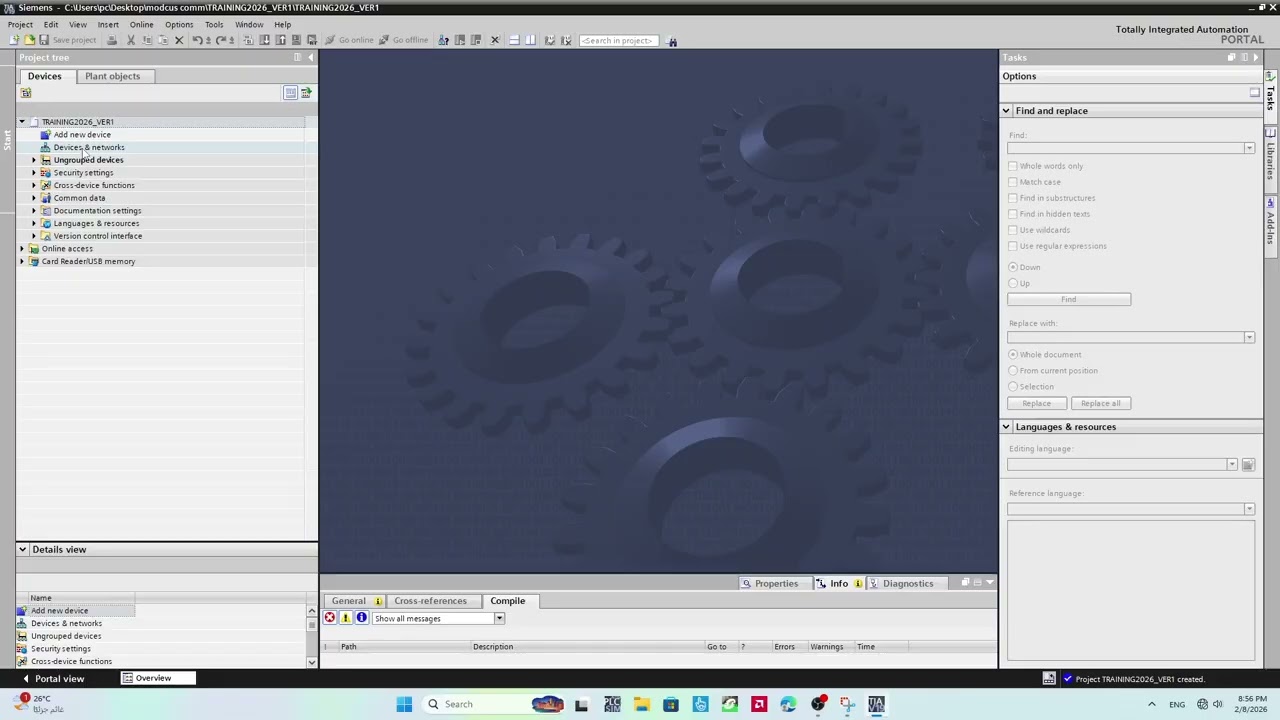Tick the Match case checkbox

click(1013, 182)
